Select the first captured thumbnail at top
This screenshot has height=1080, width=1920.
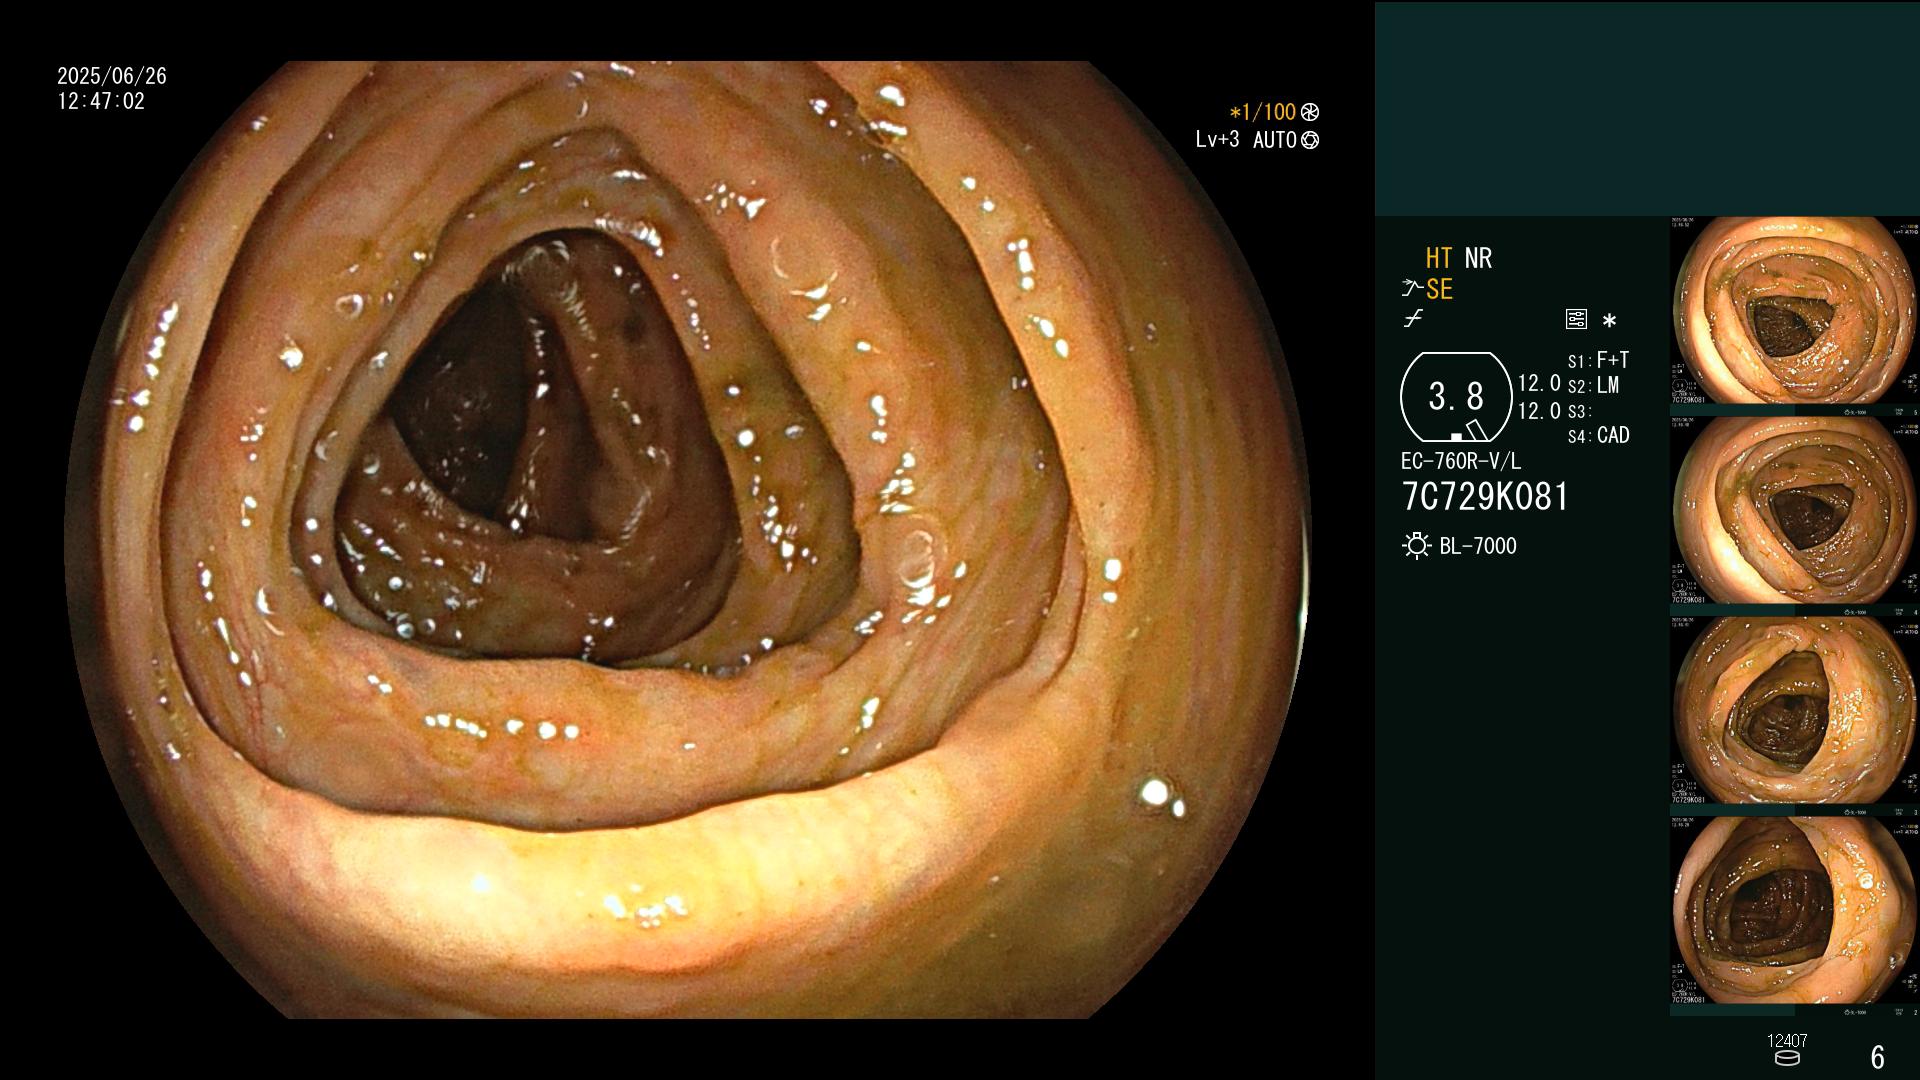1794,311
